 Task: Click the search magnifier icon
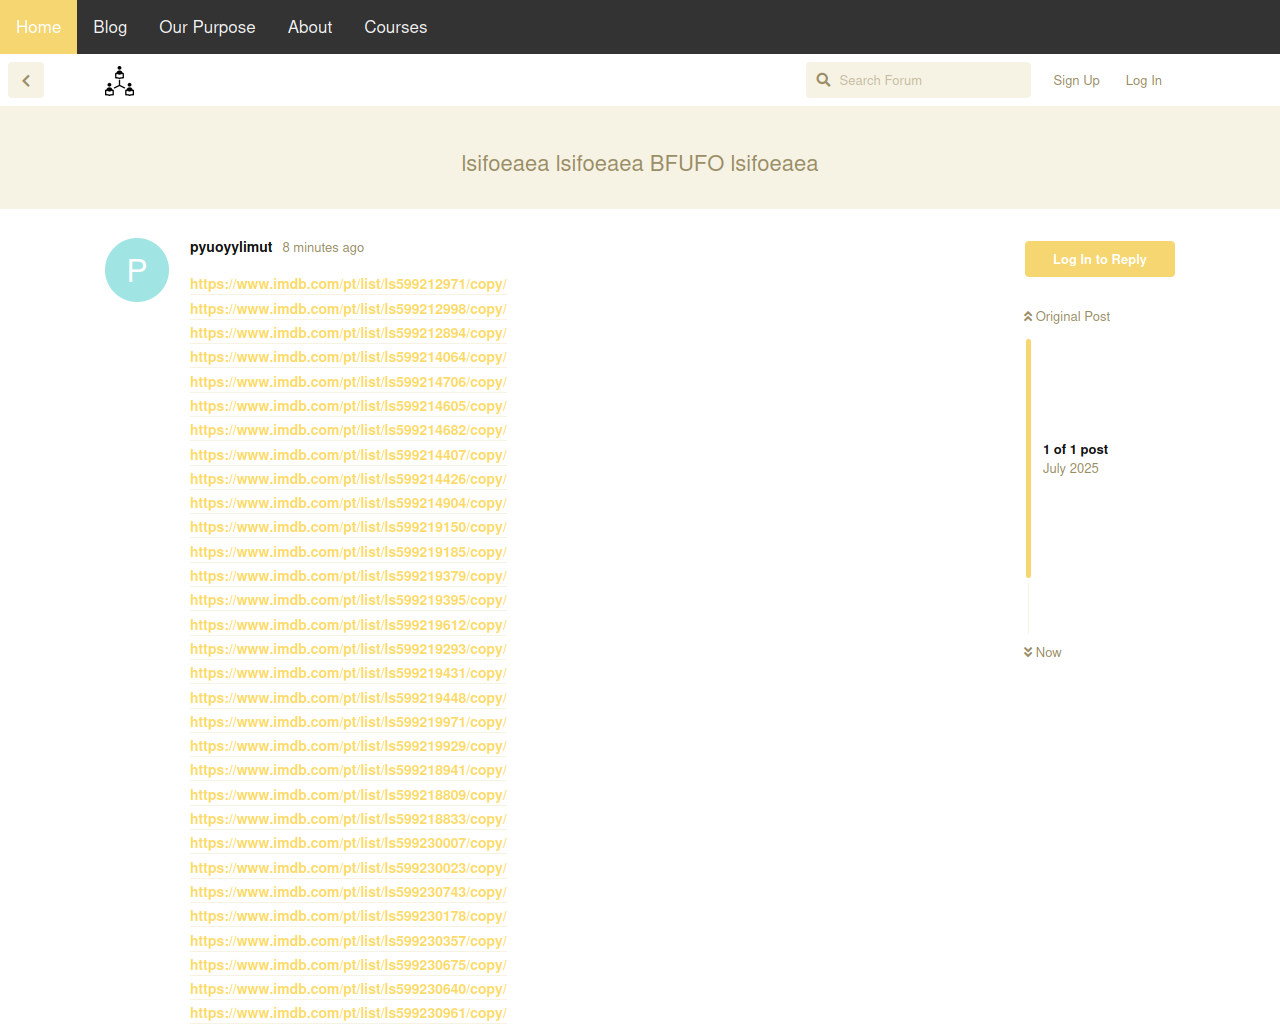pyautogui.click(x=823, y=80)
